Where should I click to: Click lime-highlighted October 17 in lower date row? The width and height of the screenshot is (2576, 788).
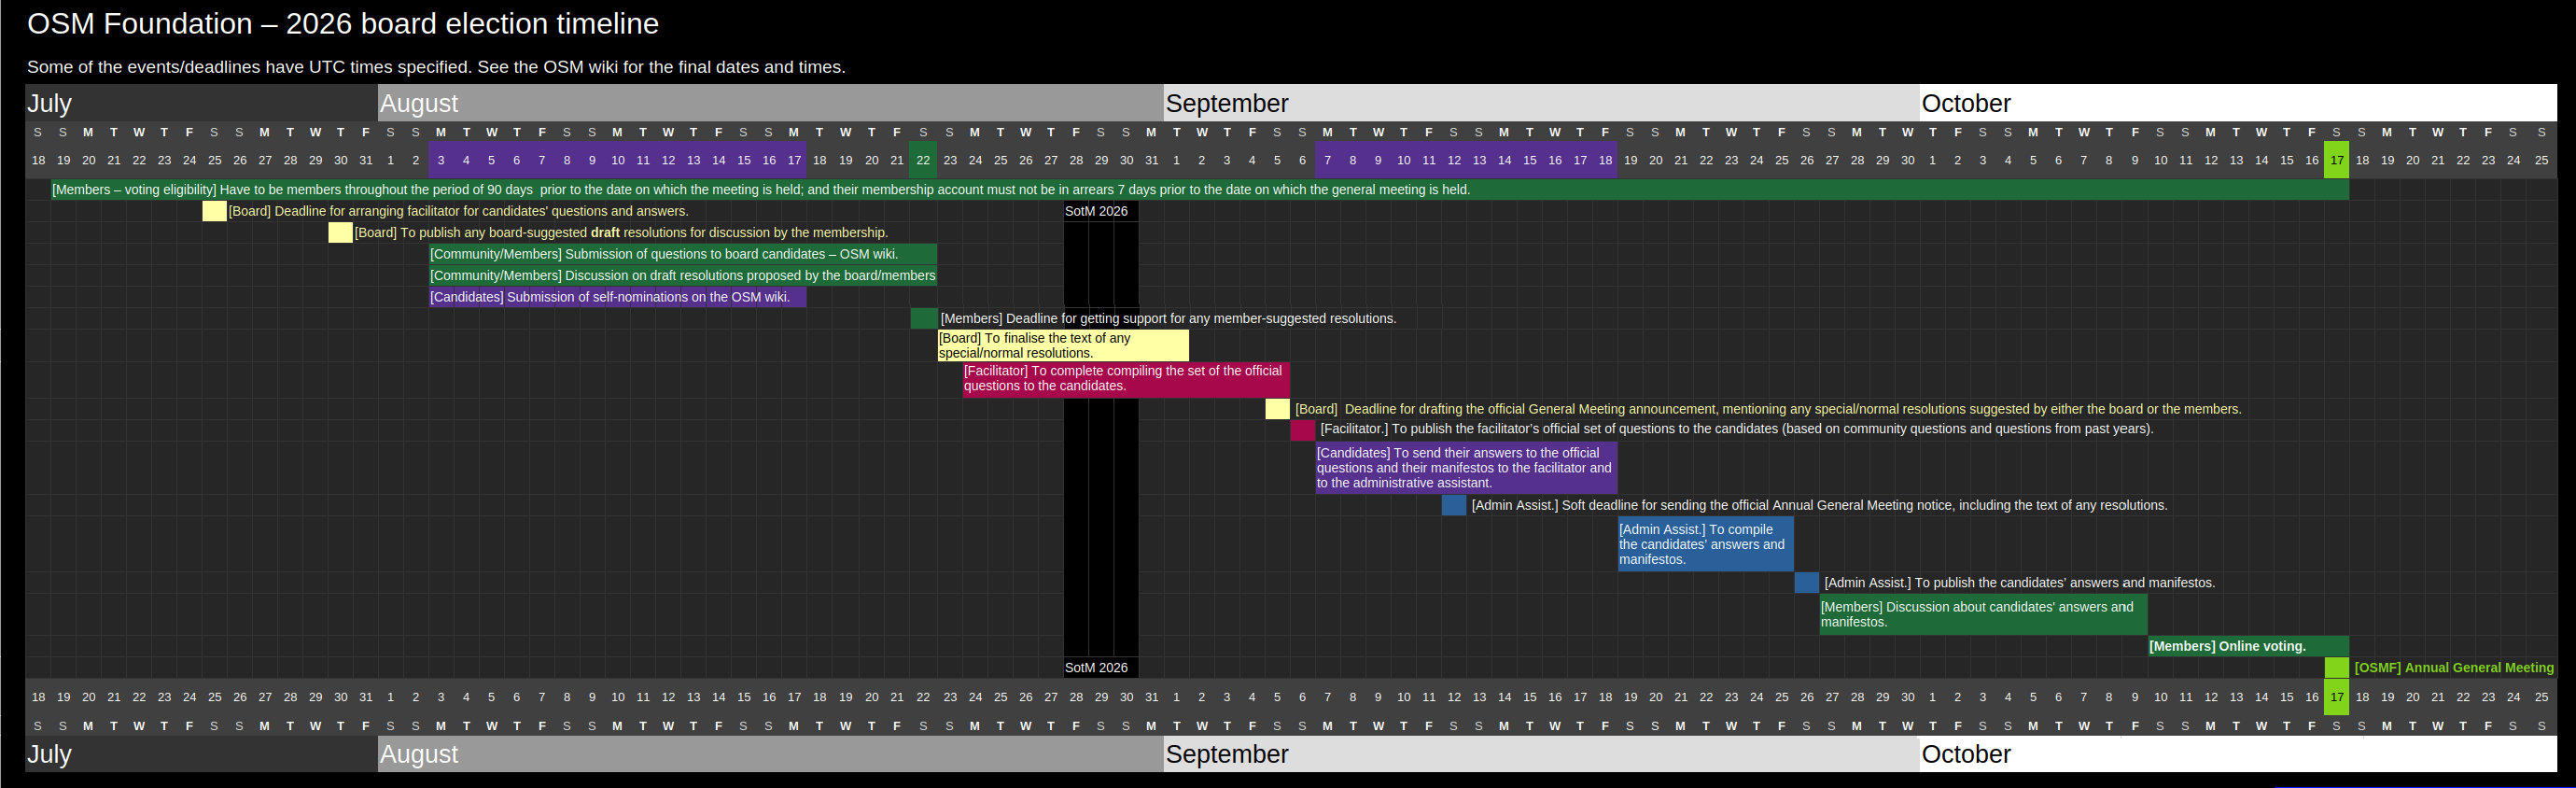(2337, 697)
